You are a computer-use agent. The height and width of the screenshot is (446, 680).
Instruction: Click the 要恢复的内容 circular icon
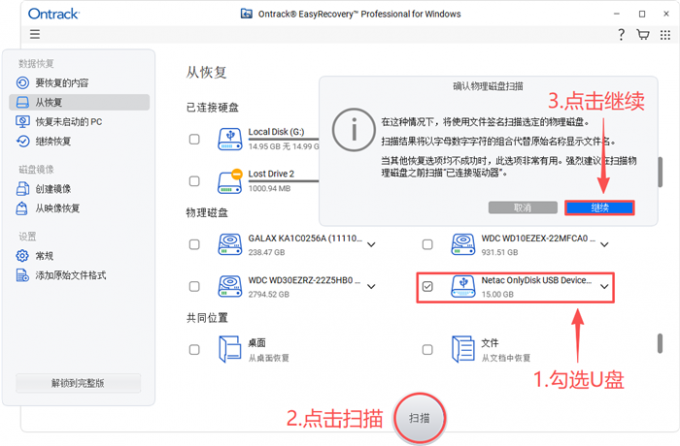tap(23, 82)
